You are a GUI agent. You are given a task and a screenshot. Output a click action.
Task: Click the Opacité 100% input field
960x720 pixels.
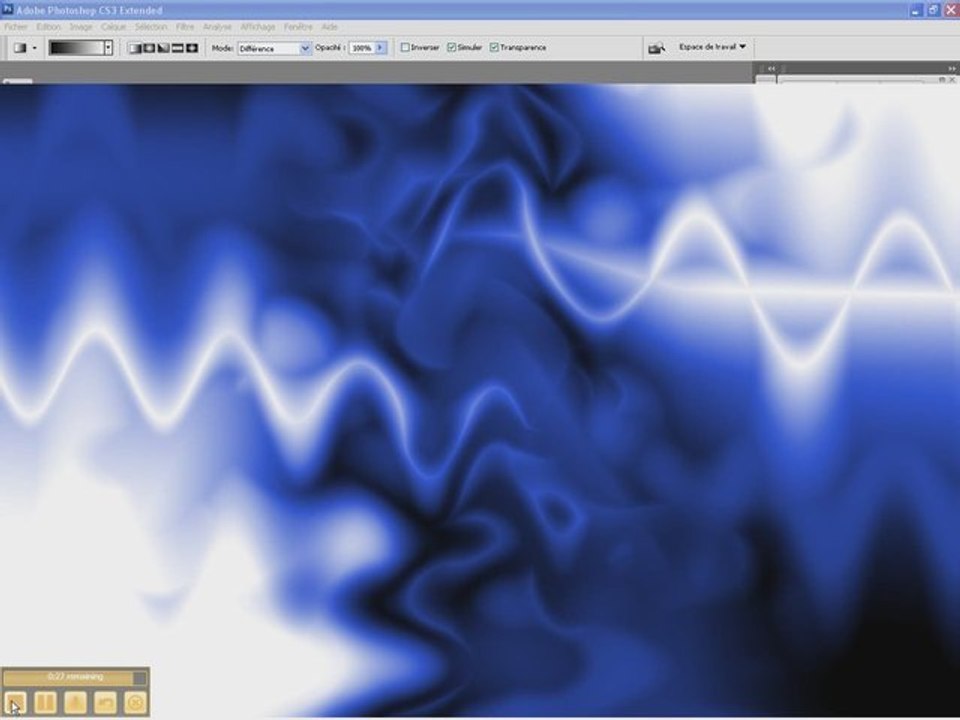point(361,48)
